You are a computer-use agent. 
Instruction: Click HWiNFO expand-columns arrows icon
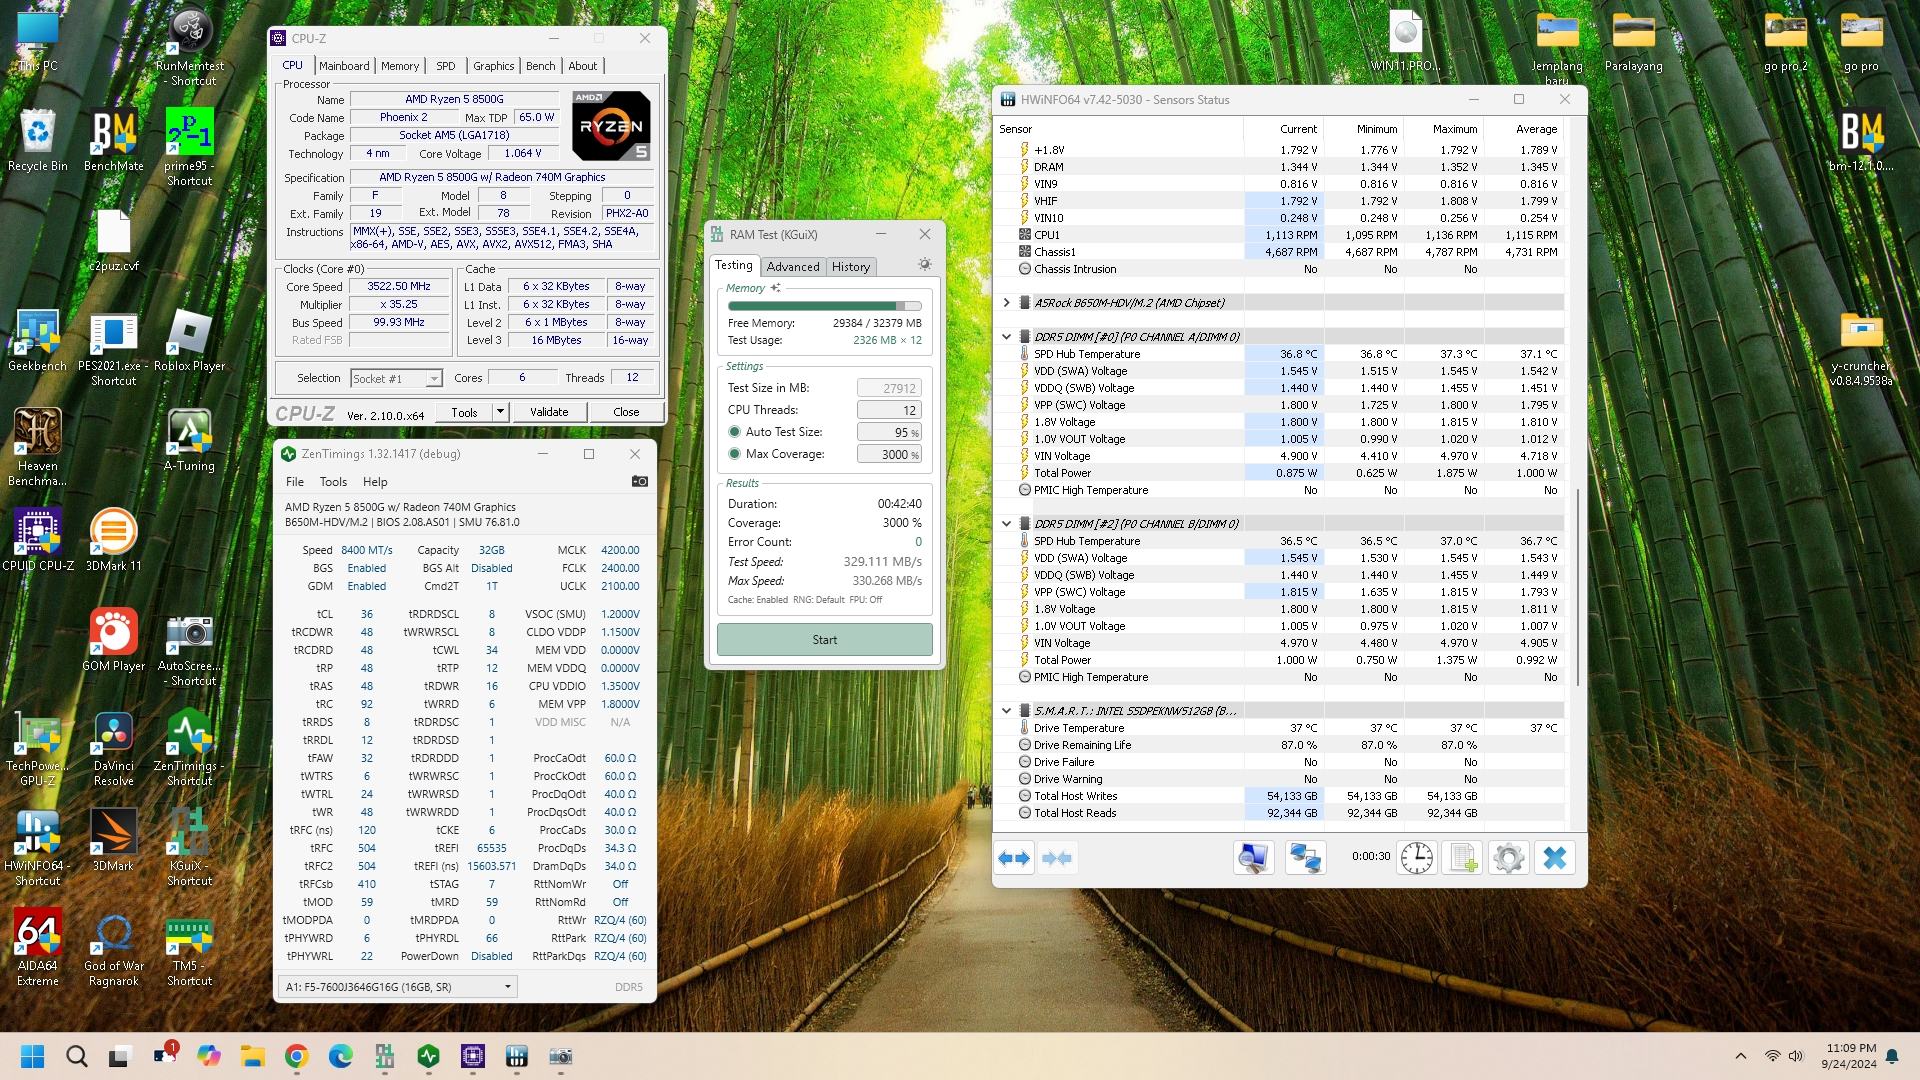point(1014,858)
